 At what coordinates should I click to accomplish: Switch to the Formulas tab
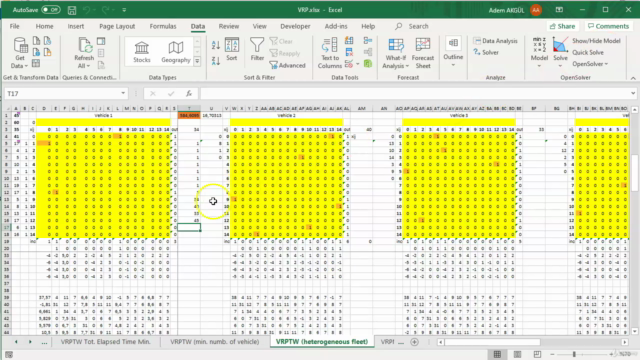[163, 26]
